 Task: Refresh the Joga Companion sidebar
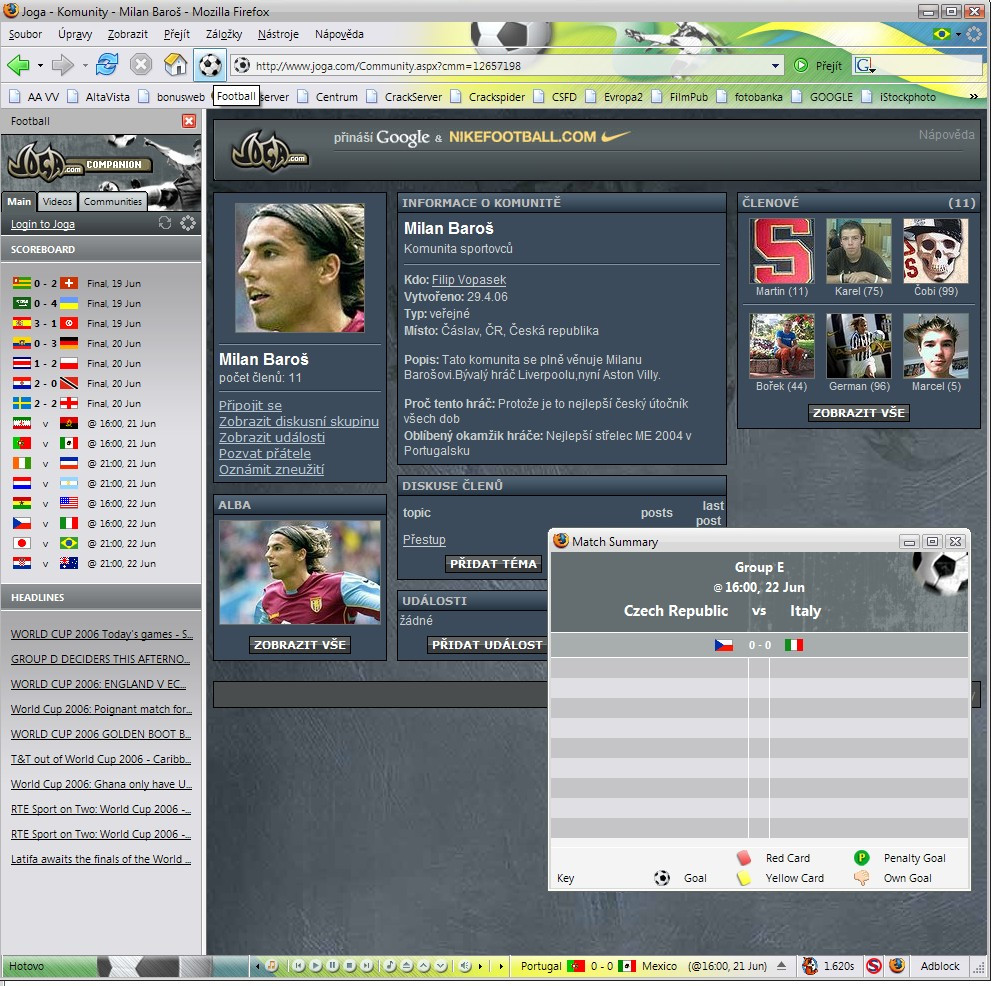(165, 223)
